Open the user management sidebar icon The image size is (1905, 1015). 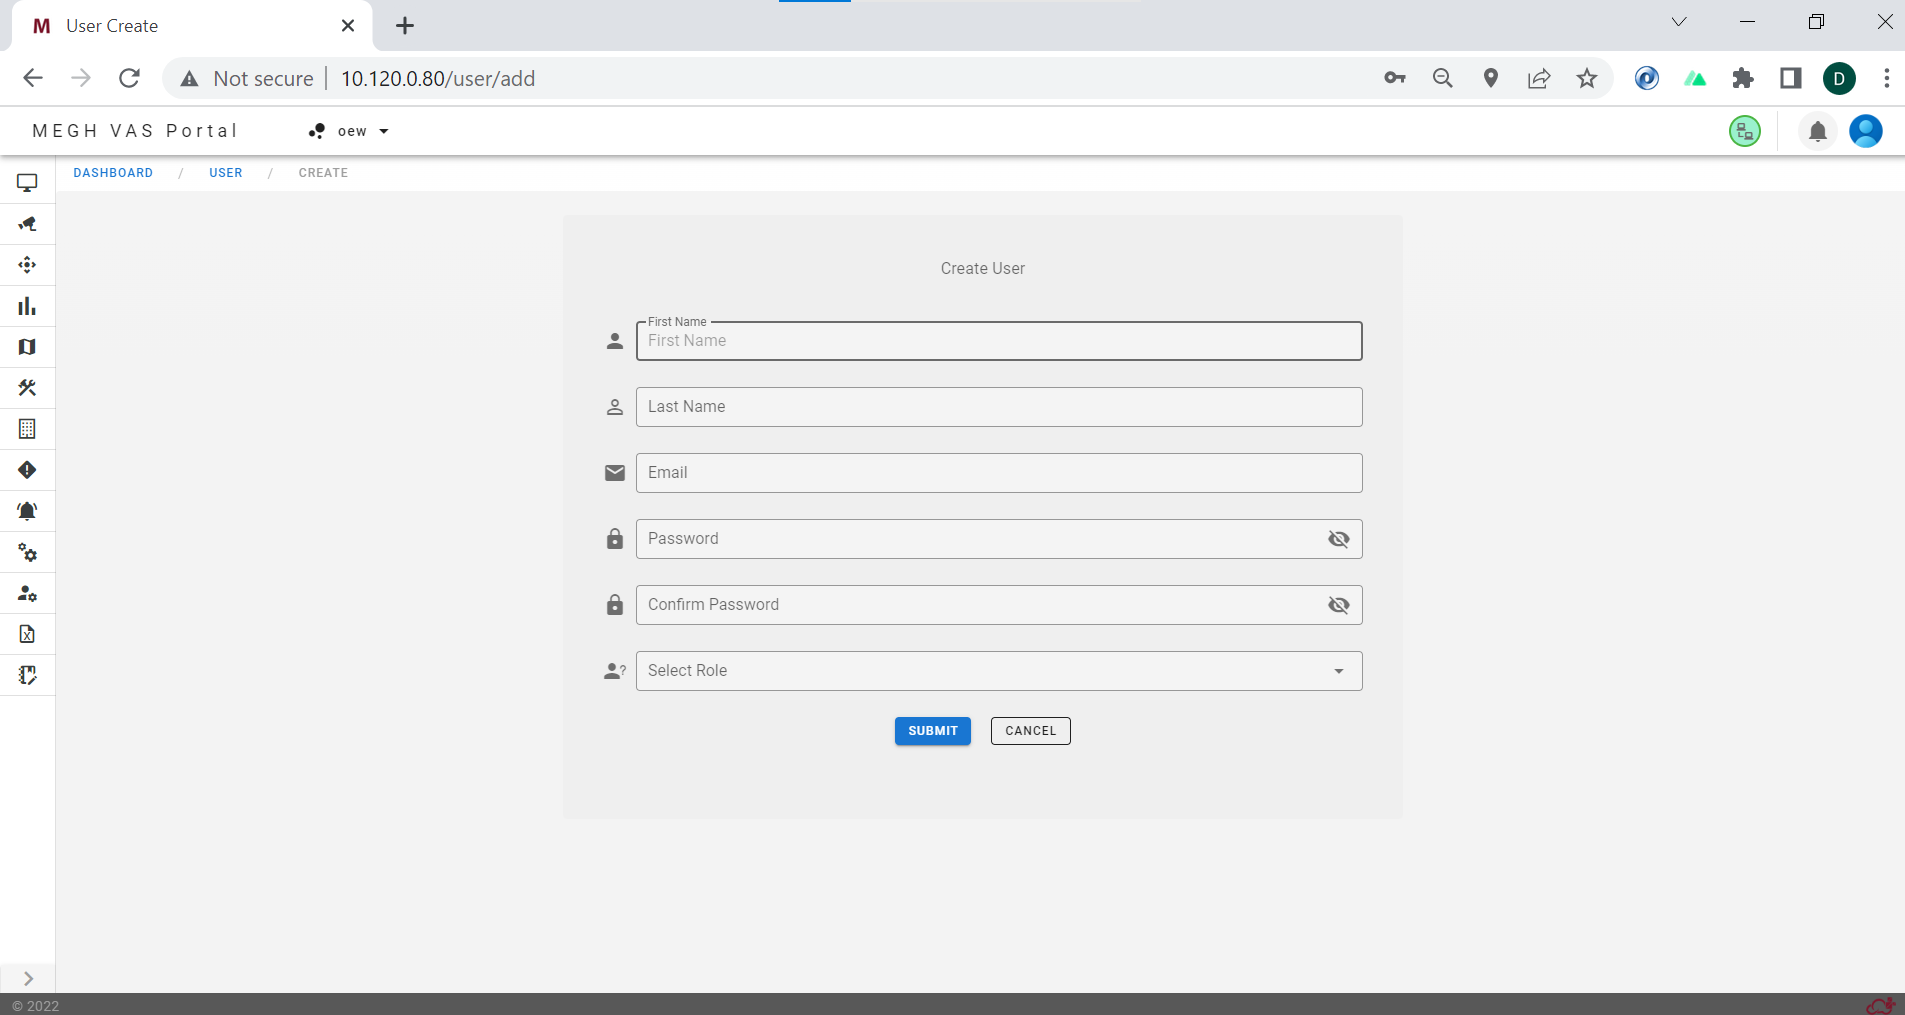click(27, 593)
